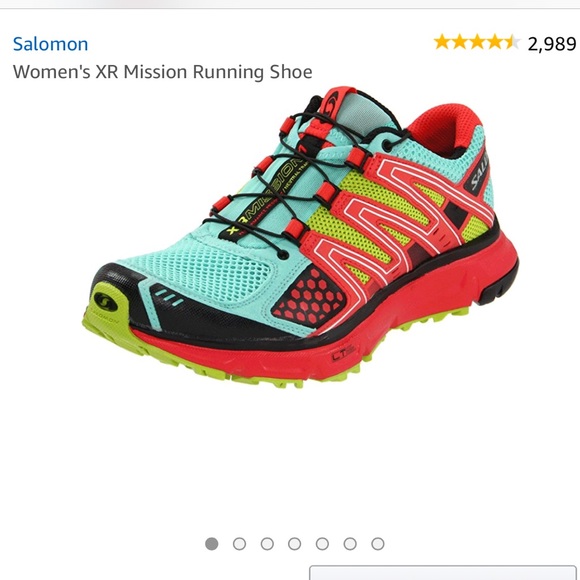The height and width of the screenshot is (580, 580).
Task: Click the Salomon logo on the yellow toe cap
Action: pos(106,302)
